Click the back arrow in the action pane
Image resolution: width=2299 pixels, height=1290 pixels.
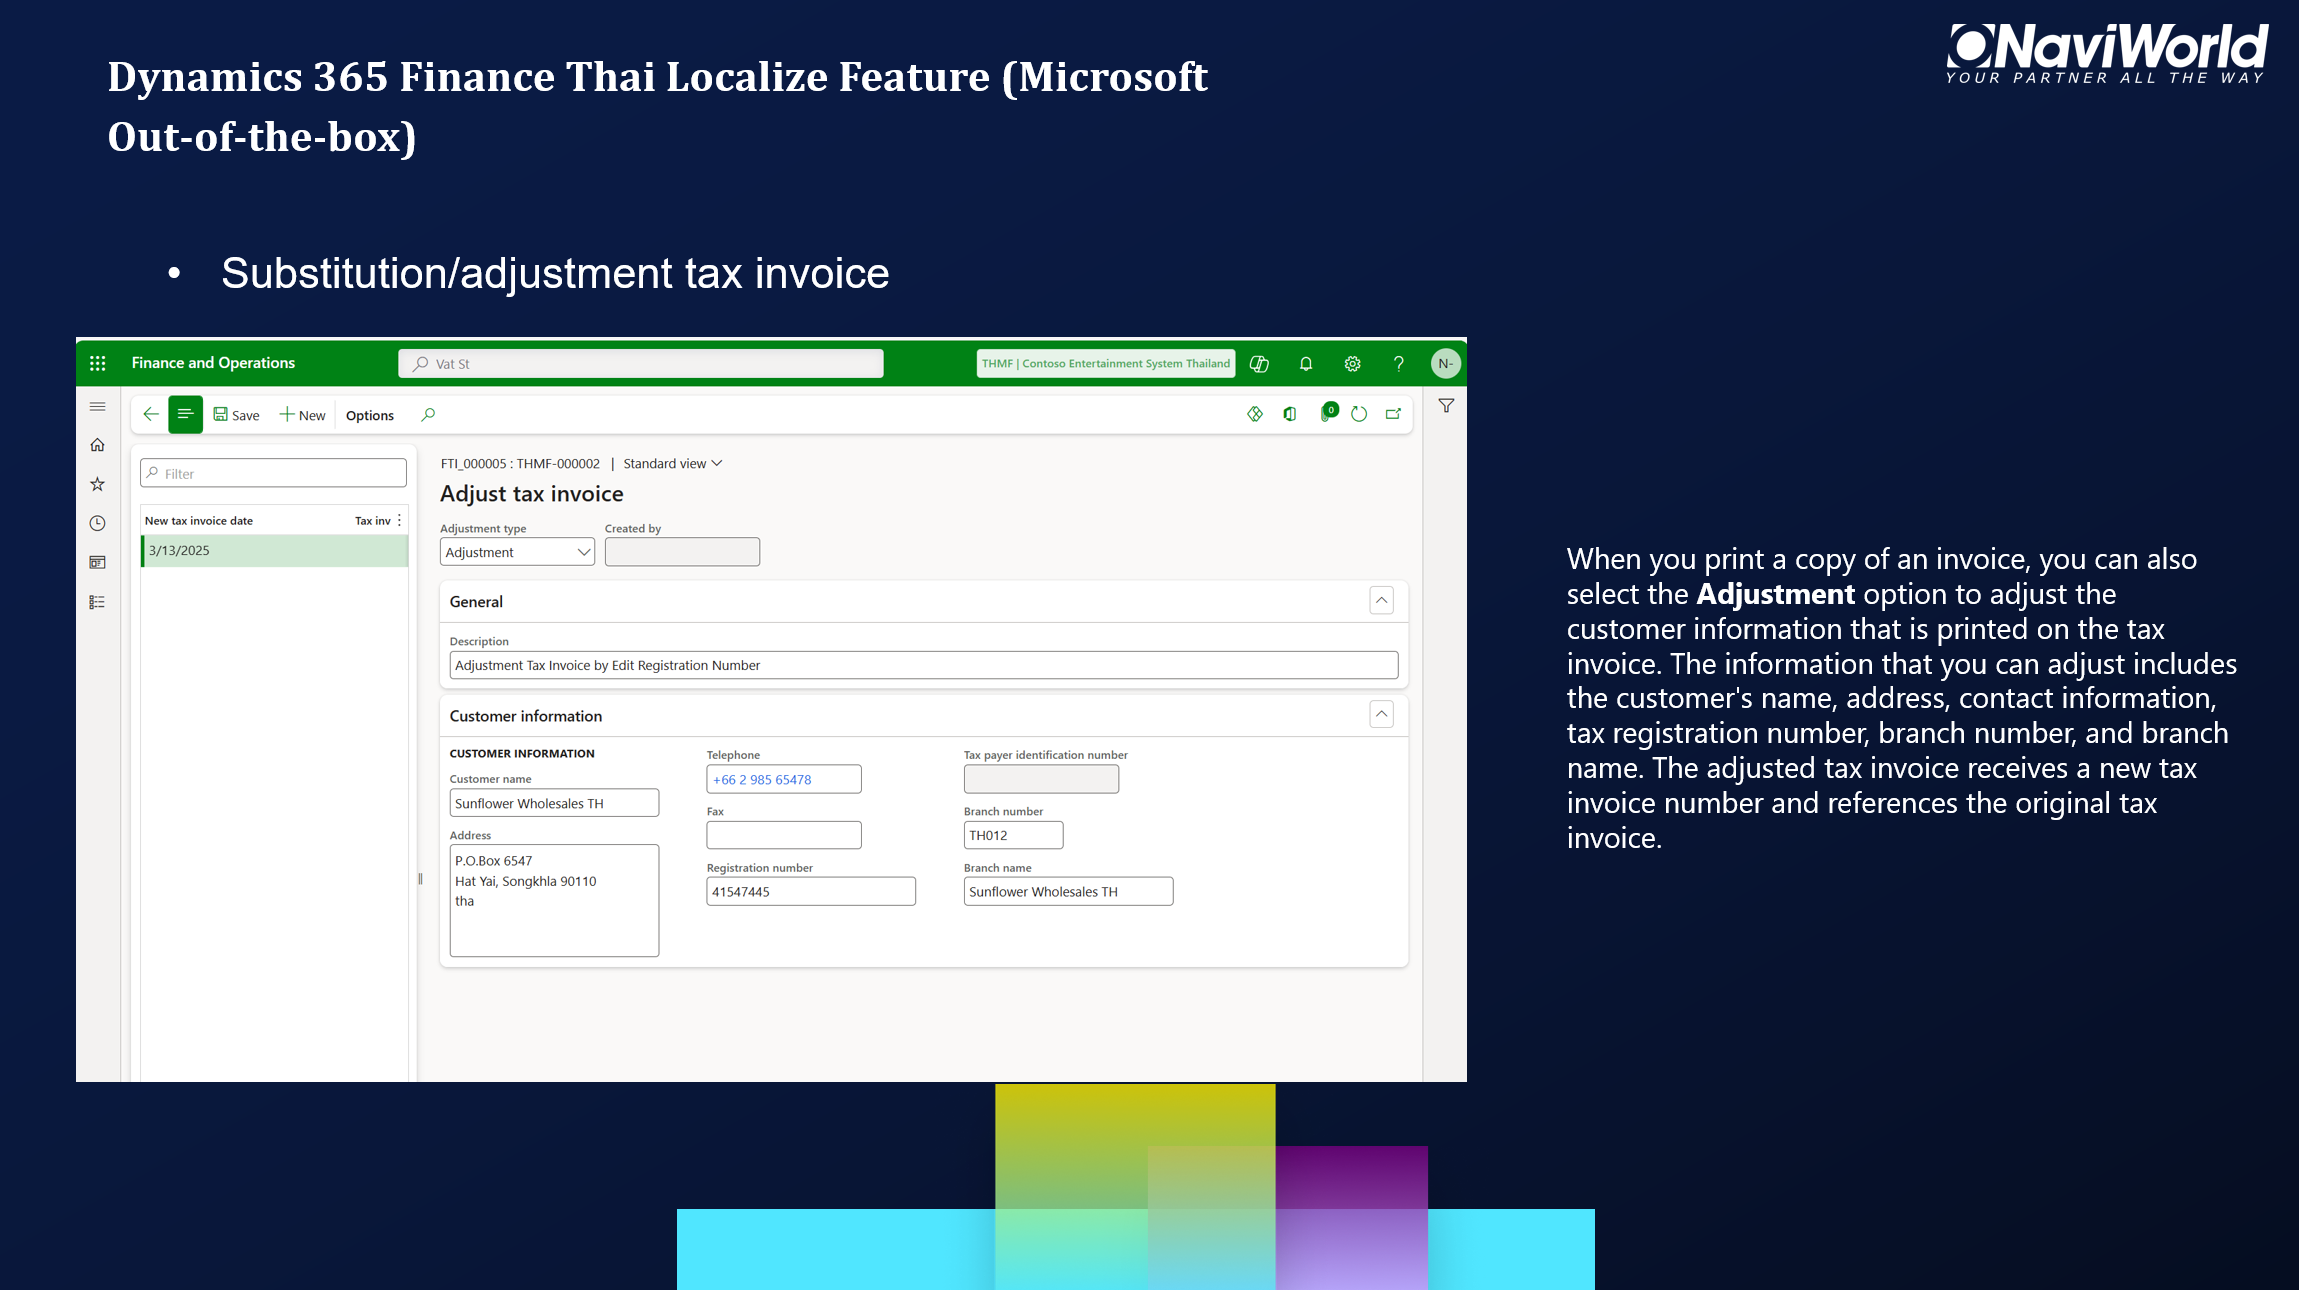coord(151,414)
